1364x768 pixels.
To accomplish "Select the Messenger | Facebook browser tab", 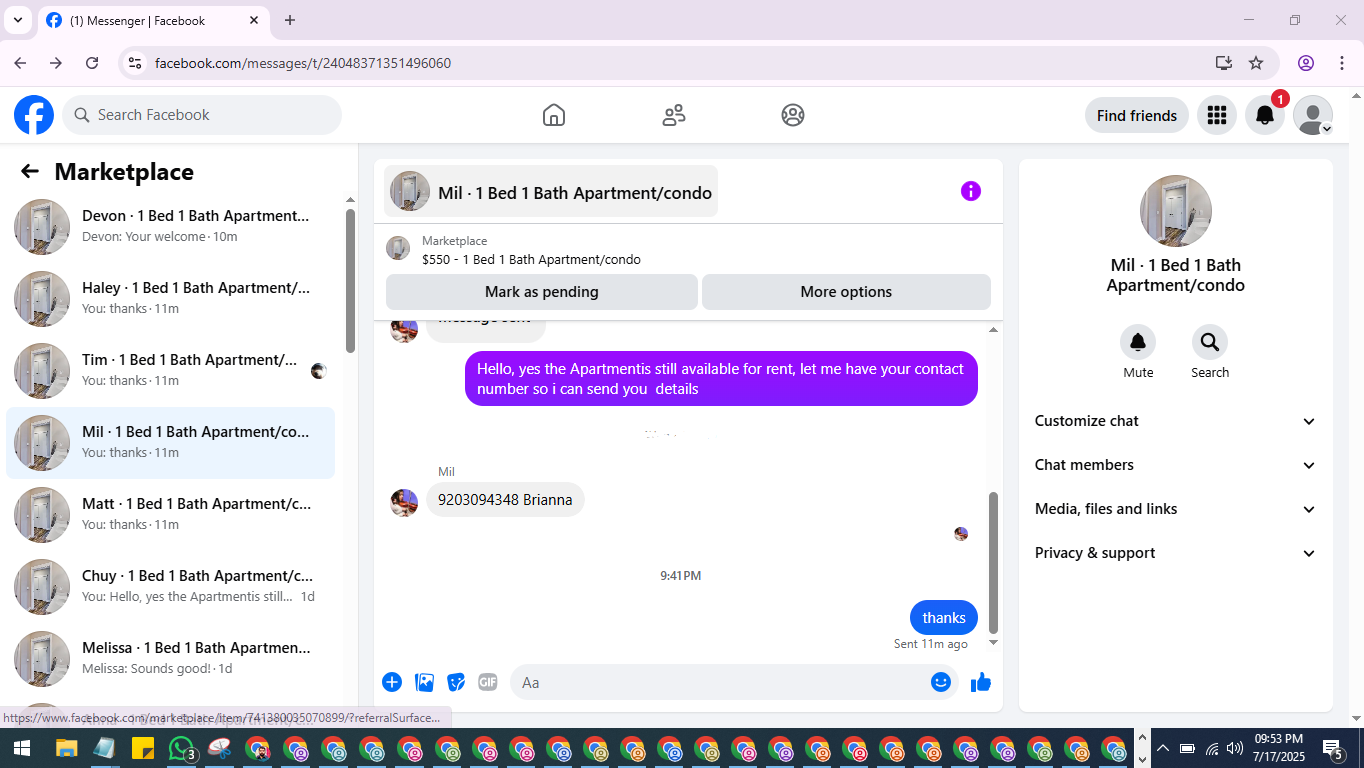I will point(153,20).
